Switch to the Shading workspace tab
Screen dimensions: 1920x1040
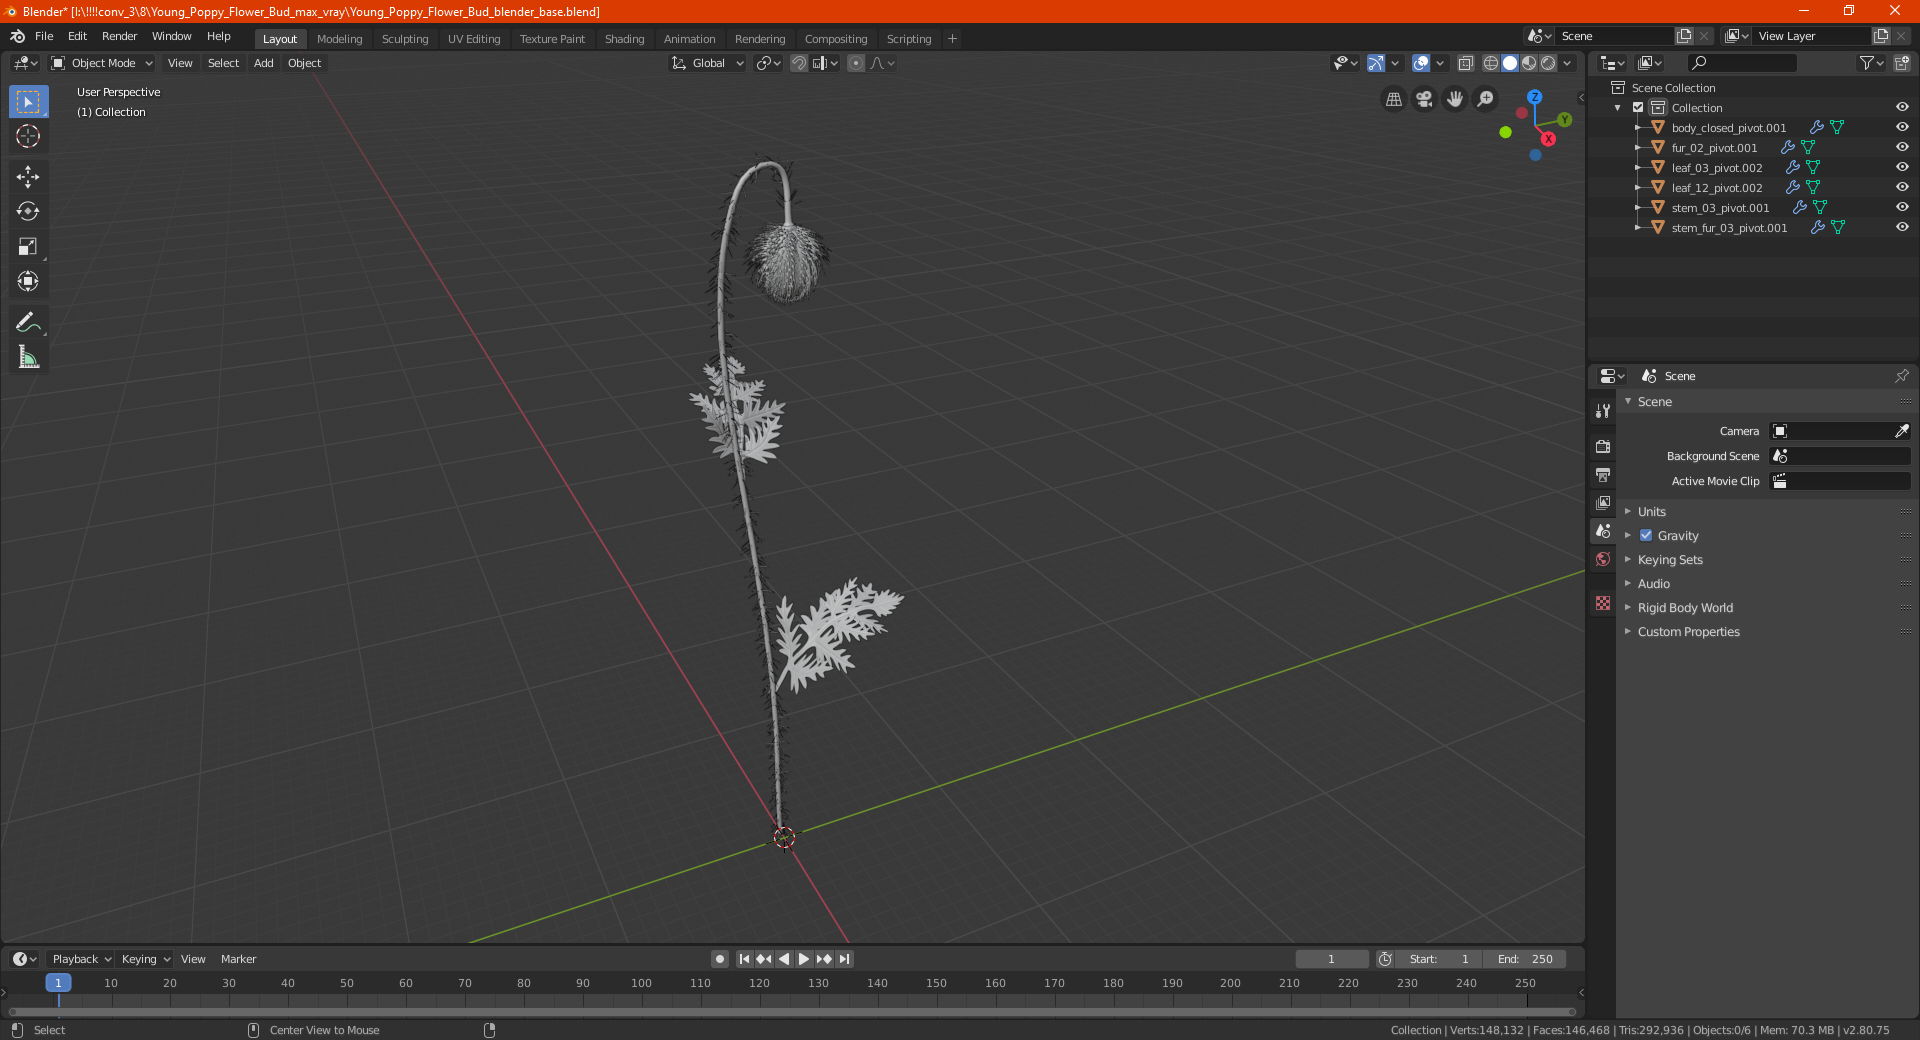pos(624,39)
